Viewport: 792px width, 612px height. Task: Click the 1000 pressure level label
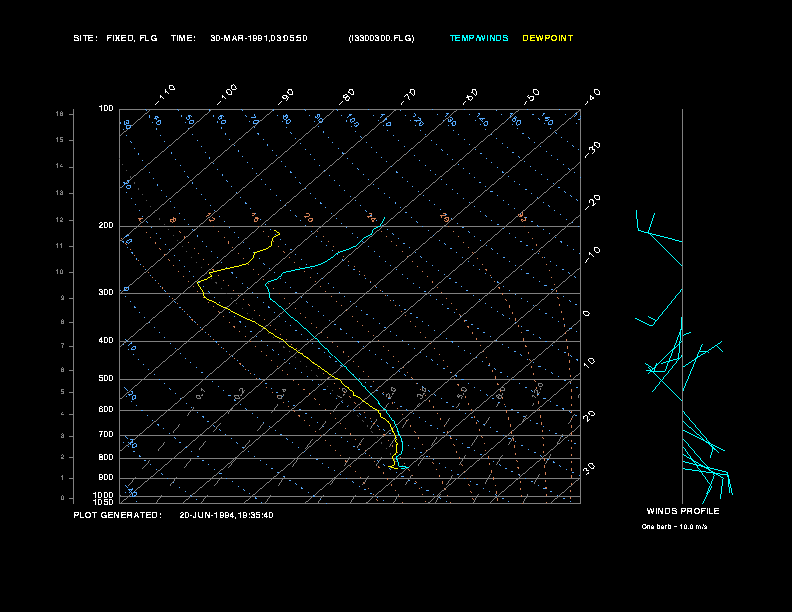coord(104,495)
